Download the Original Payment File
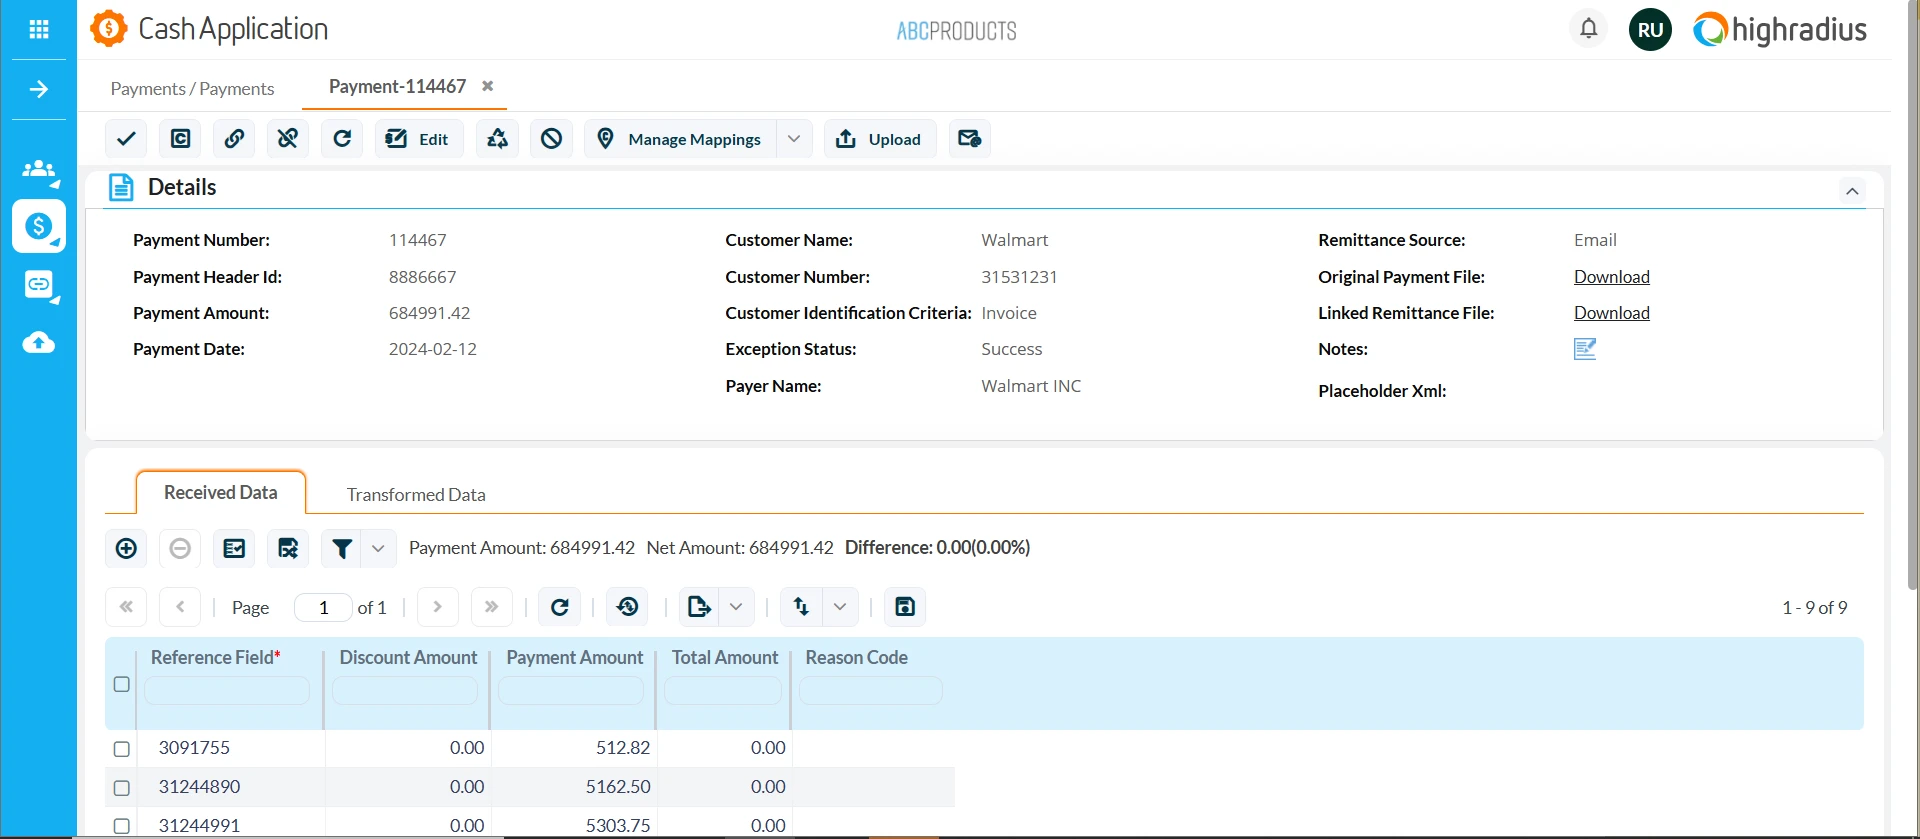1920x839 pixels. pos(1612,277)
